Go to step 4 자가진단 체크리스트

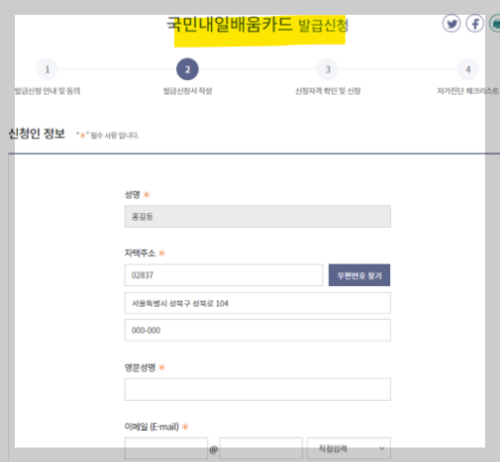coord(468,69)
